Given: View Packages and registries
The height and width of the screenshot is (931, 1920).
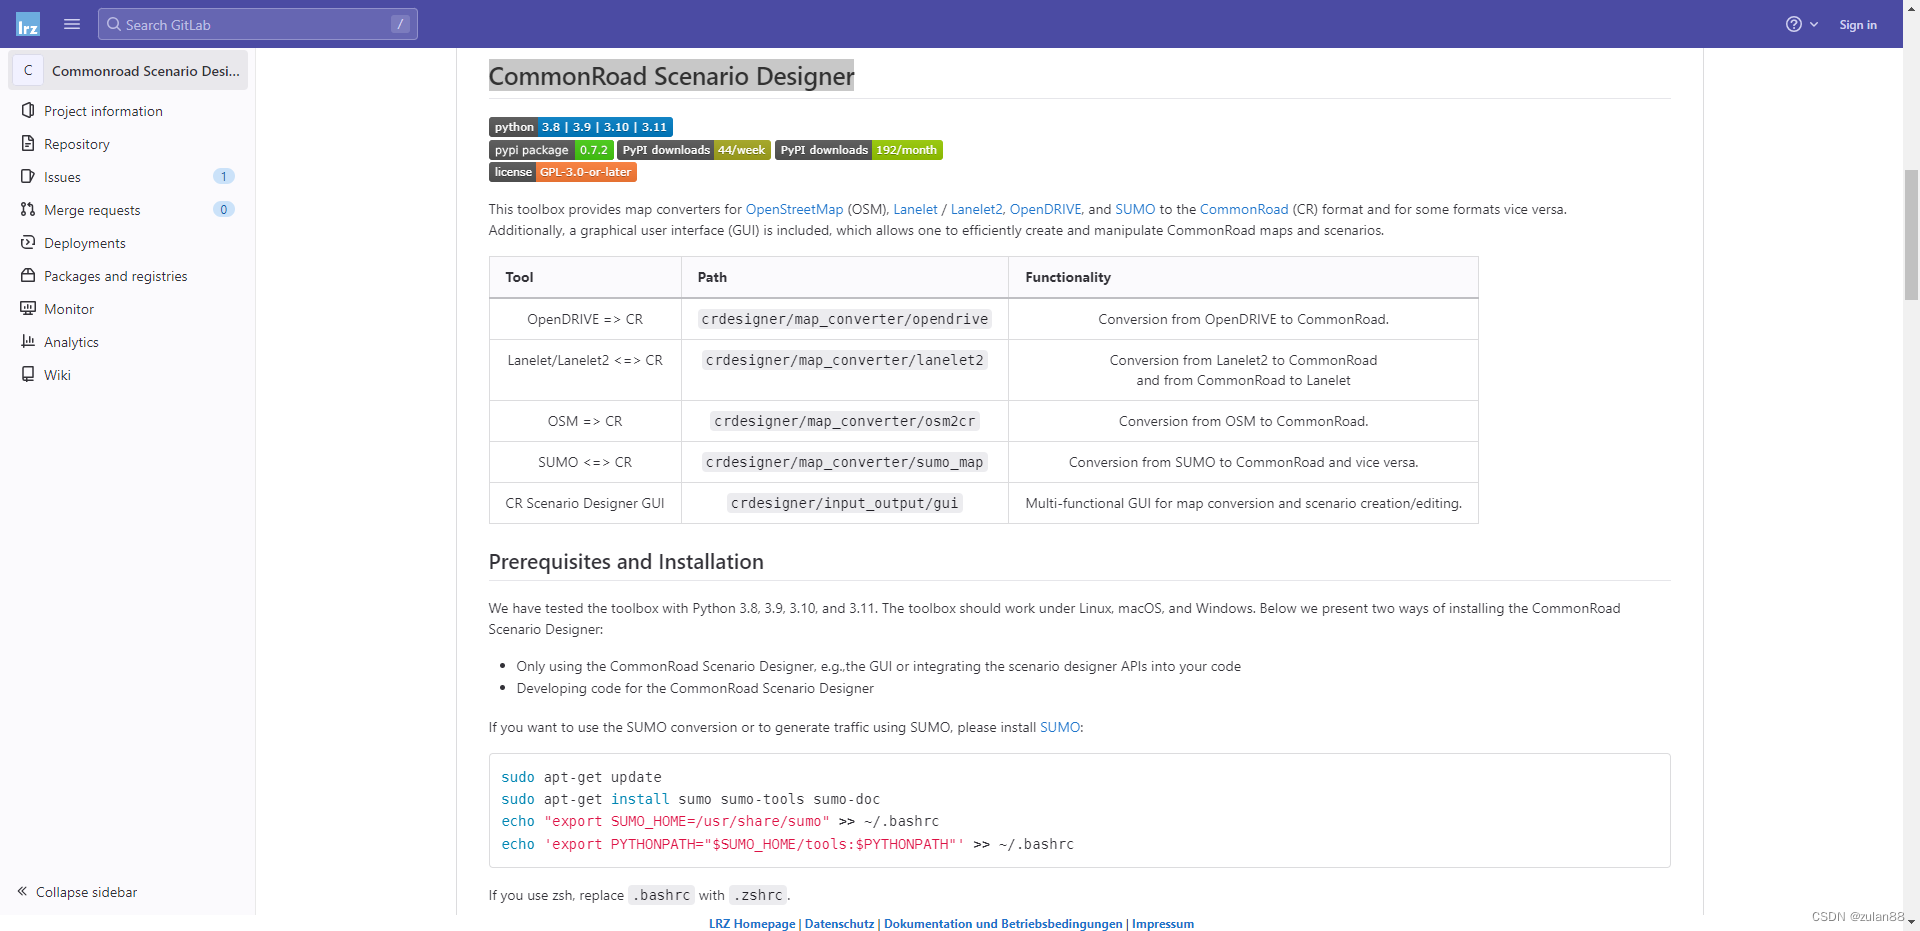Looking at the screenshot, I should [114, 275].
